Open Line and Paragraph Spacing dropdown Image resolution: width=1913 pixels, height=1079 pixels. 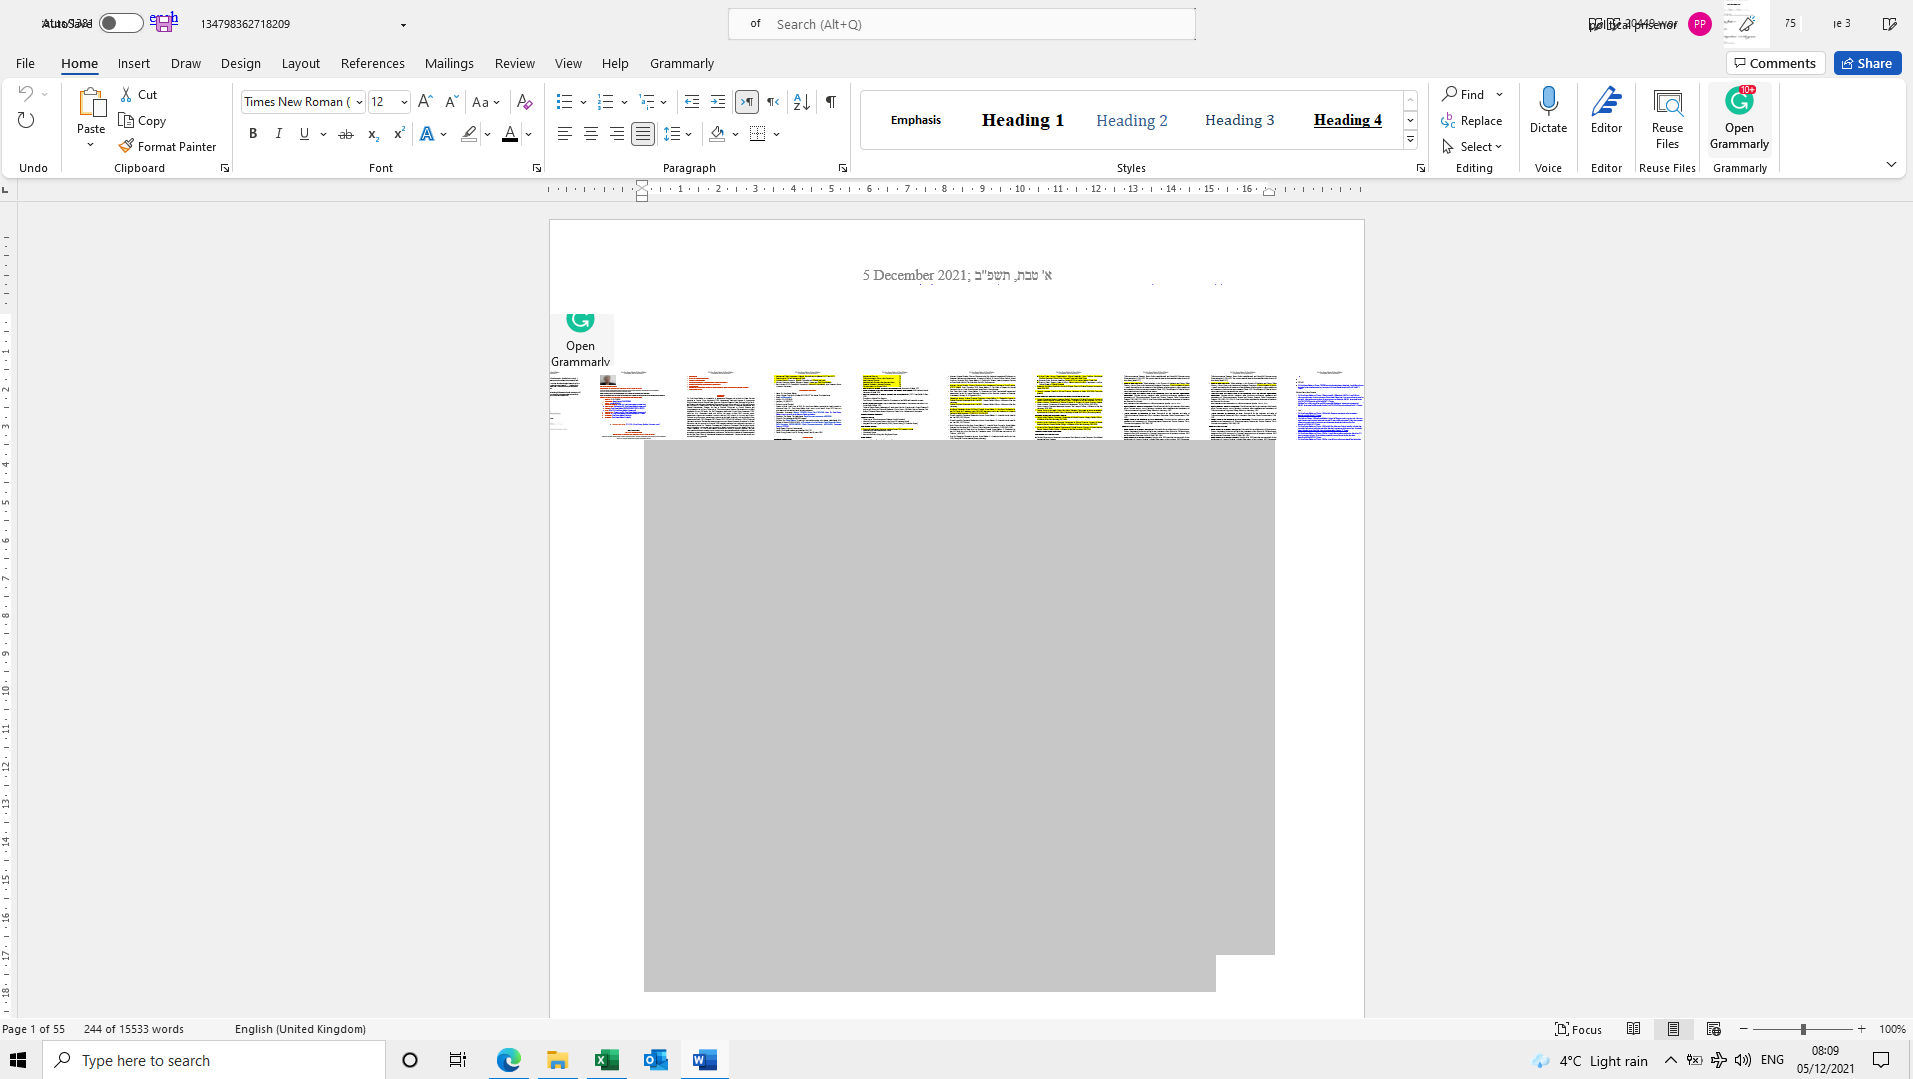(x=678, y=133)
